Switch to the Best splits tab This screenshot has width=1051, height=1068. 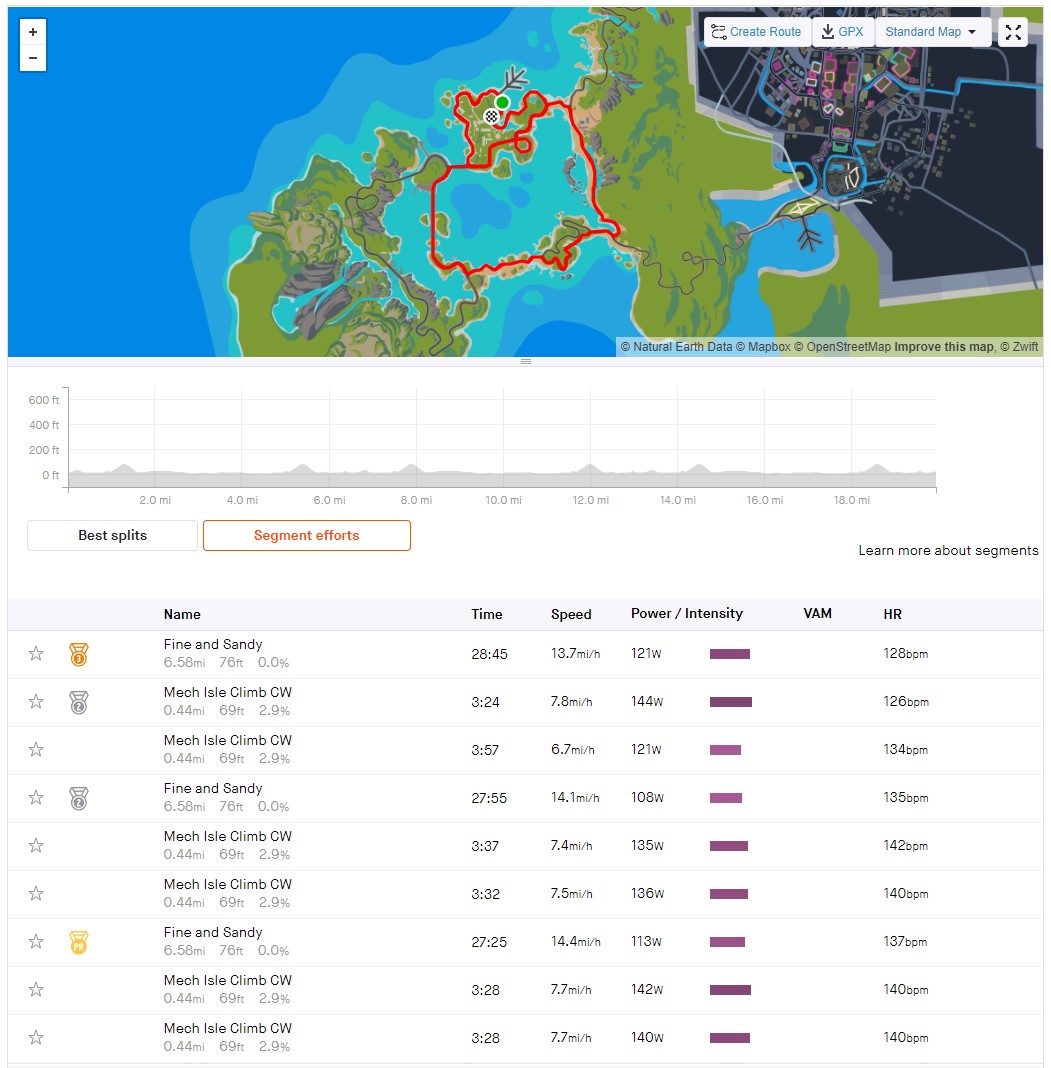point(112,535)
